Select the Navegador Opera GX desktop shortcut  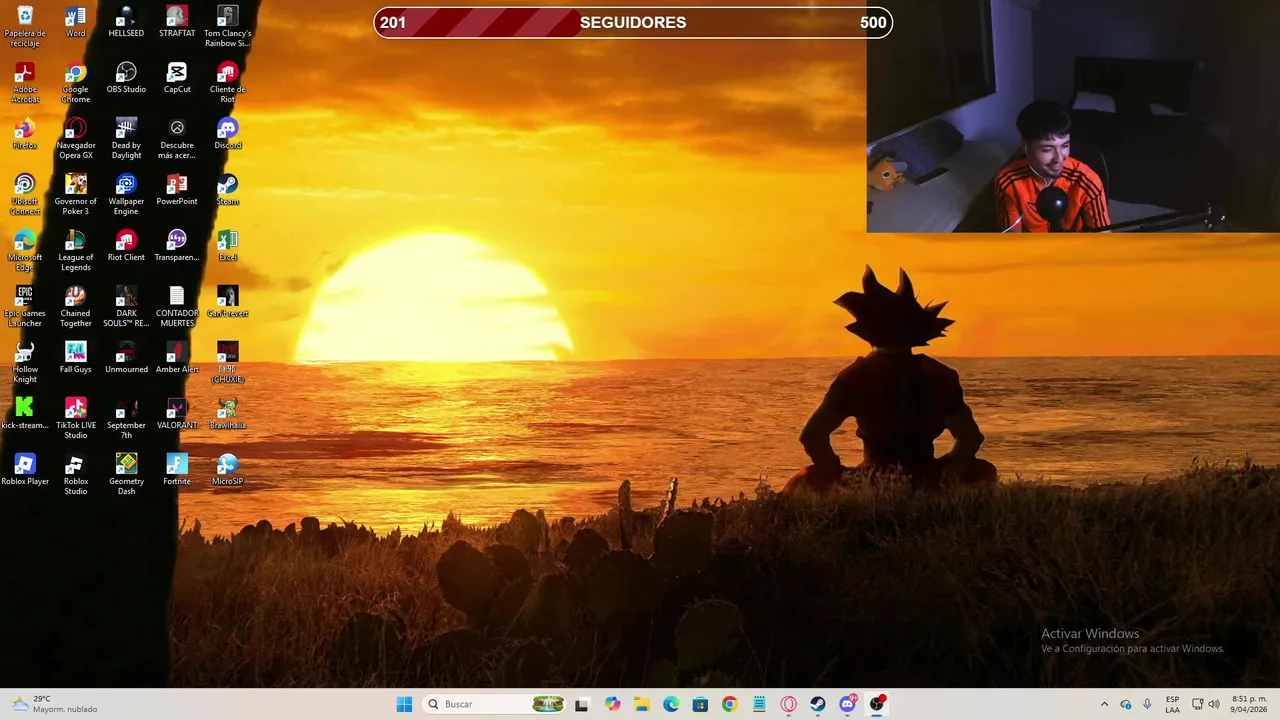(x=76, y=139)
